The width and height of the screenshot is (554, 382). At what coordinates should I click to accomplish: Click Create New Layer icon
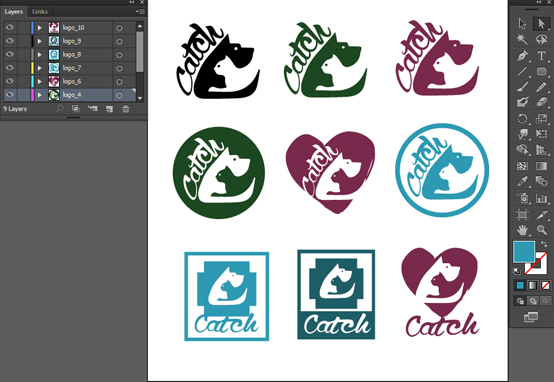(x=109, y=109)
